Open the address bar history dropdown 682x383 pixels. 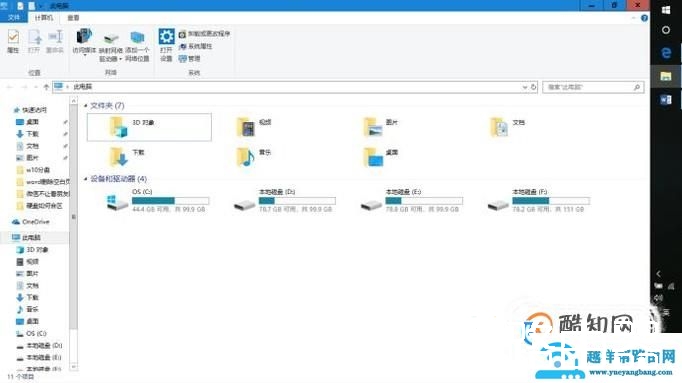(x=525, y=87)
